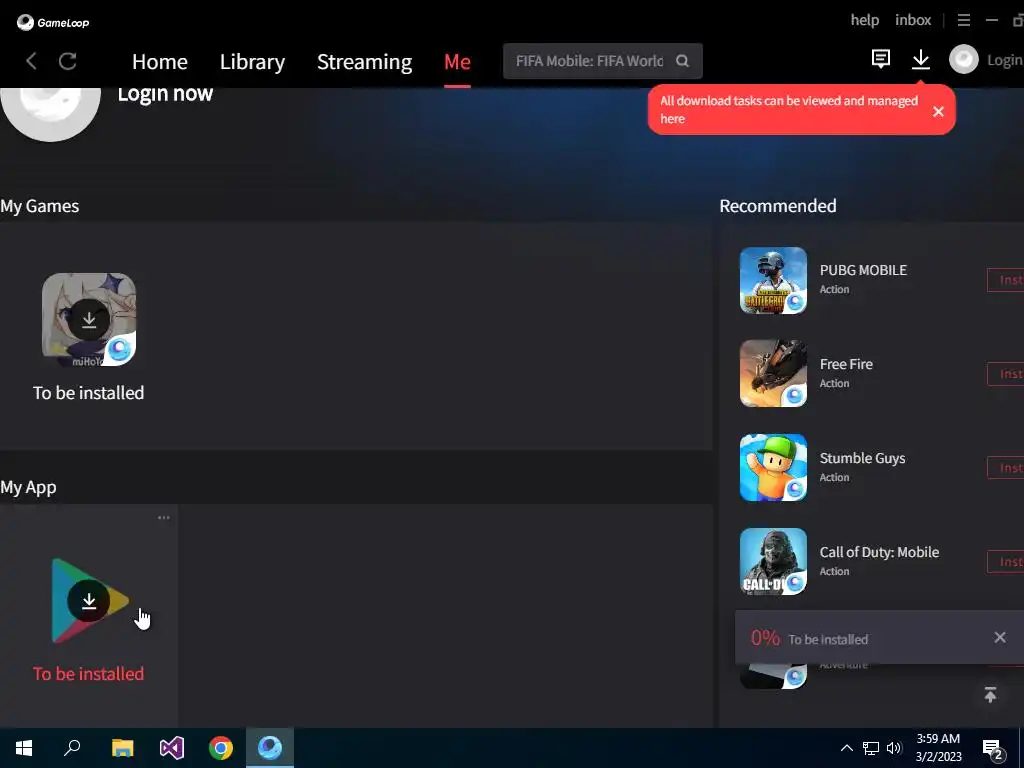
Task: Click the search magnifier icon
Action: pyautogui.click(x=682, y=61)
